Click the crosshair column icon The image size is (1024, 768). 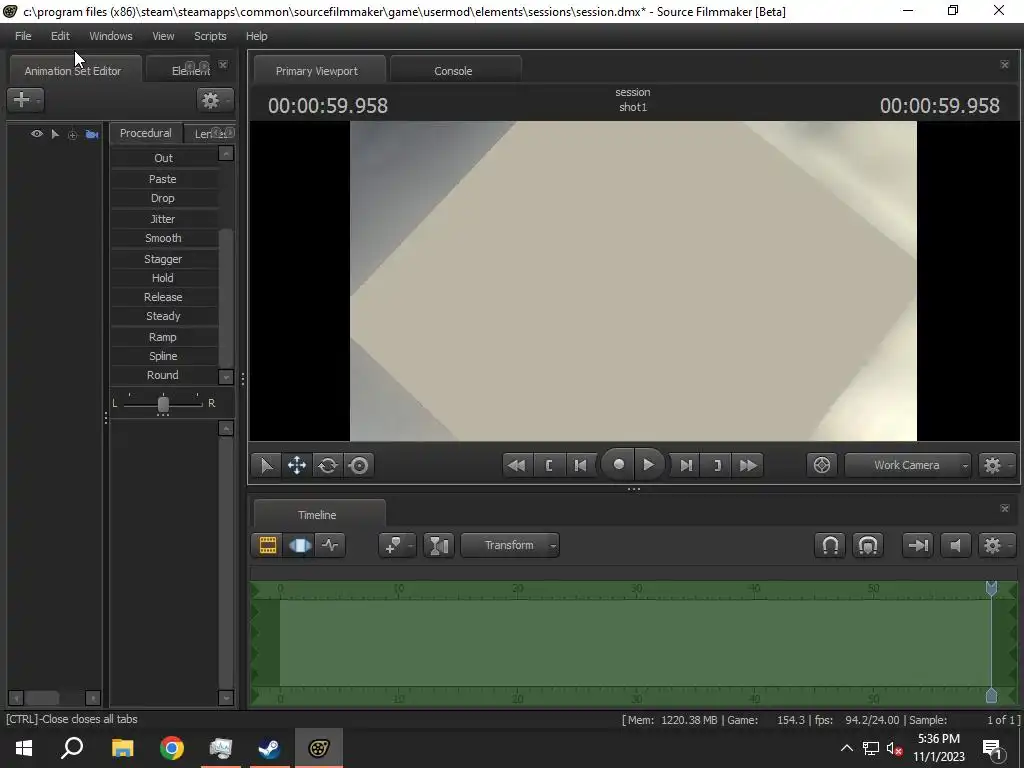click(72, 135)
